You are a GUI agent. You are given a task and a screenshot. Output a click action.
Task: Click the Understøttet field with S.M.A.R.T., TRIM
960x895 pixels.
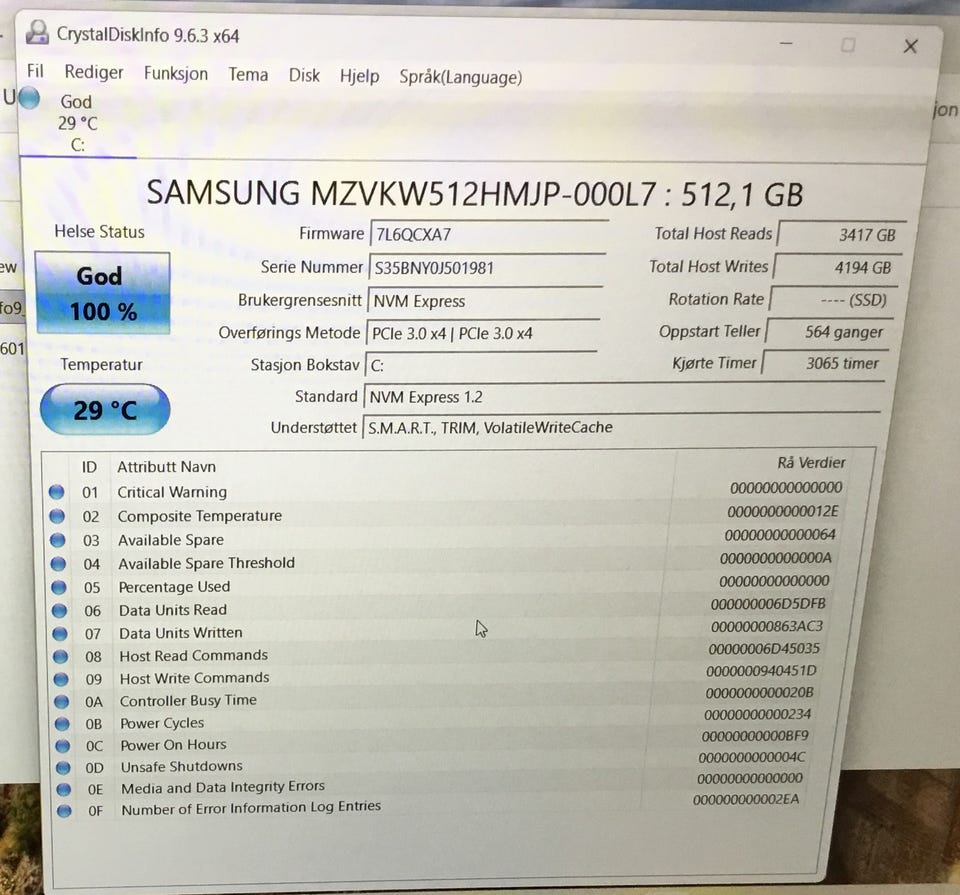coord(621,427)
